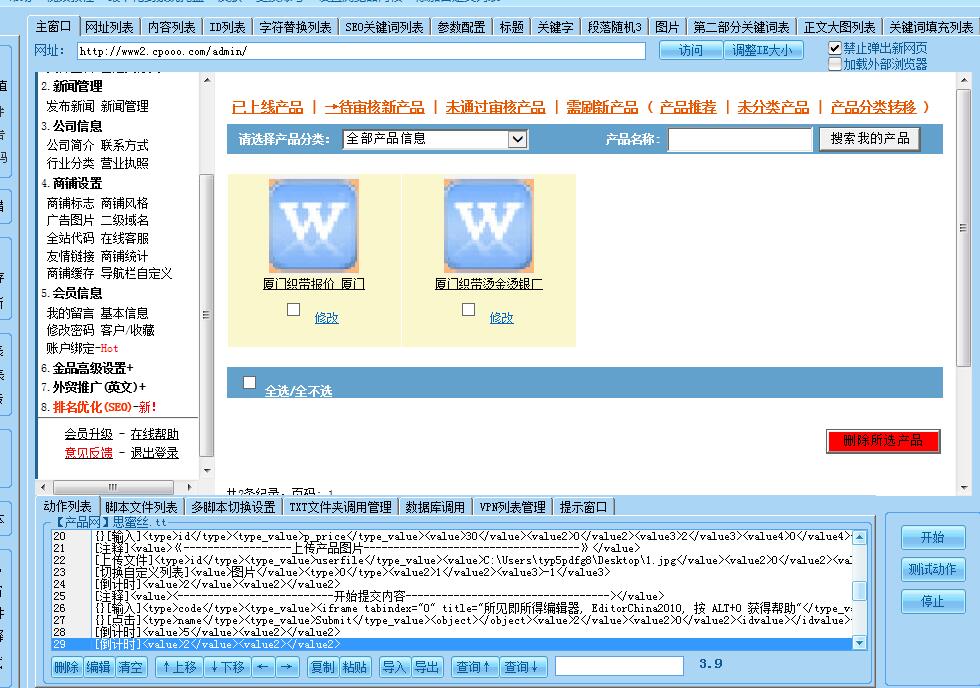Click the 导入 button

[x=394, y=667]
